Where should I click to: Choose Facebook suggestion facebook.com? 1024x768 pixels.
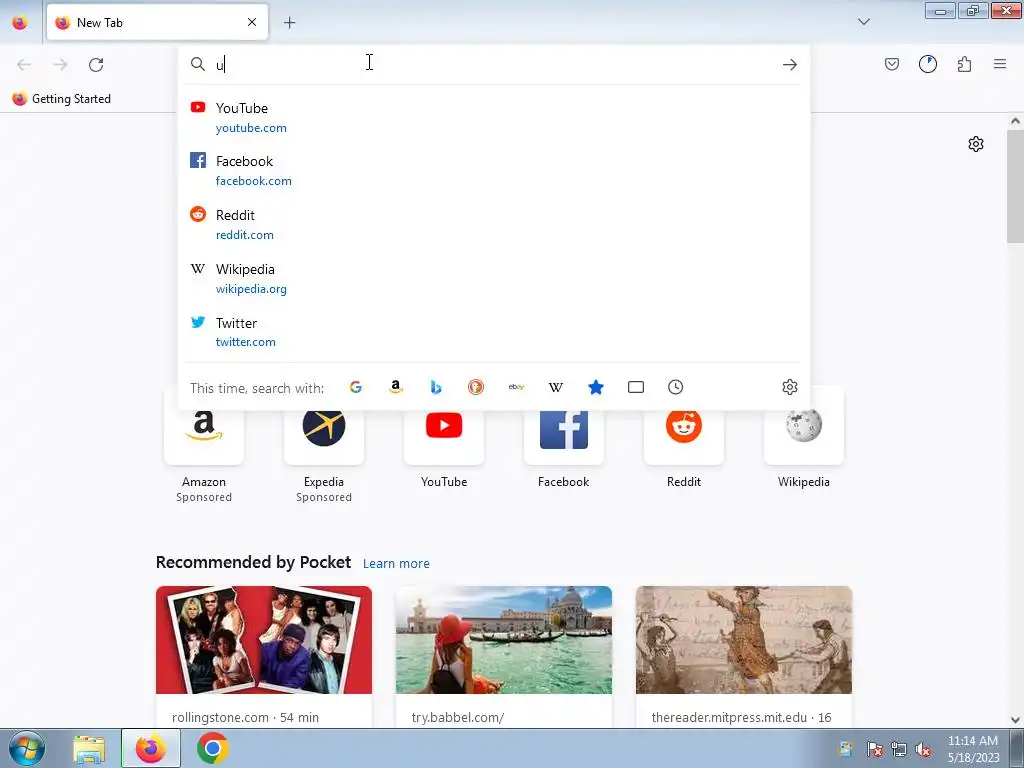pos(493,170)
